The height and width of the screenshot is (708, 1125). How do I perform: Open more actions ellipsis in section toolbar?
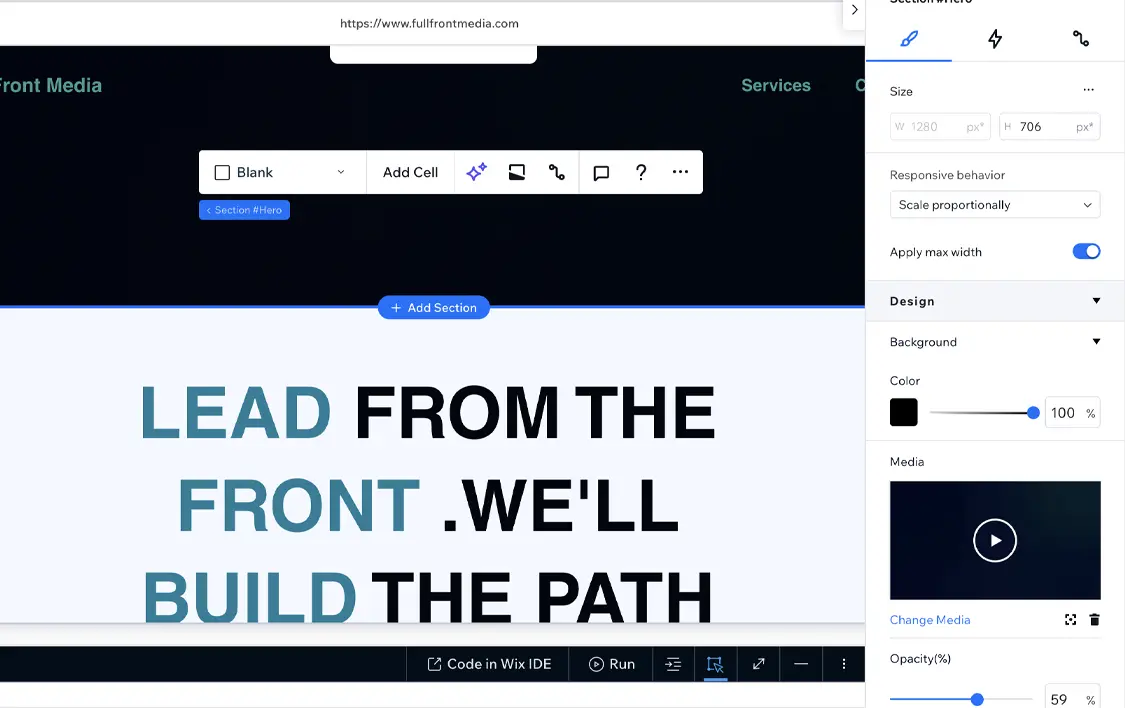[680, 172]
